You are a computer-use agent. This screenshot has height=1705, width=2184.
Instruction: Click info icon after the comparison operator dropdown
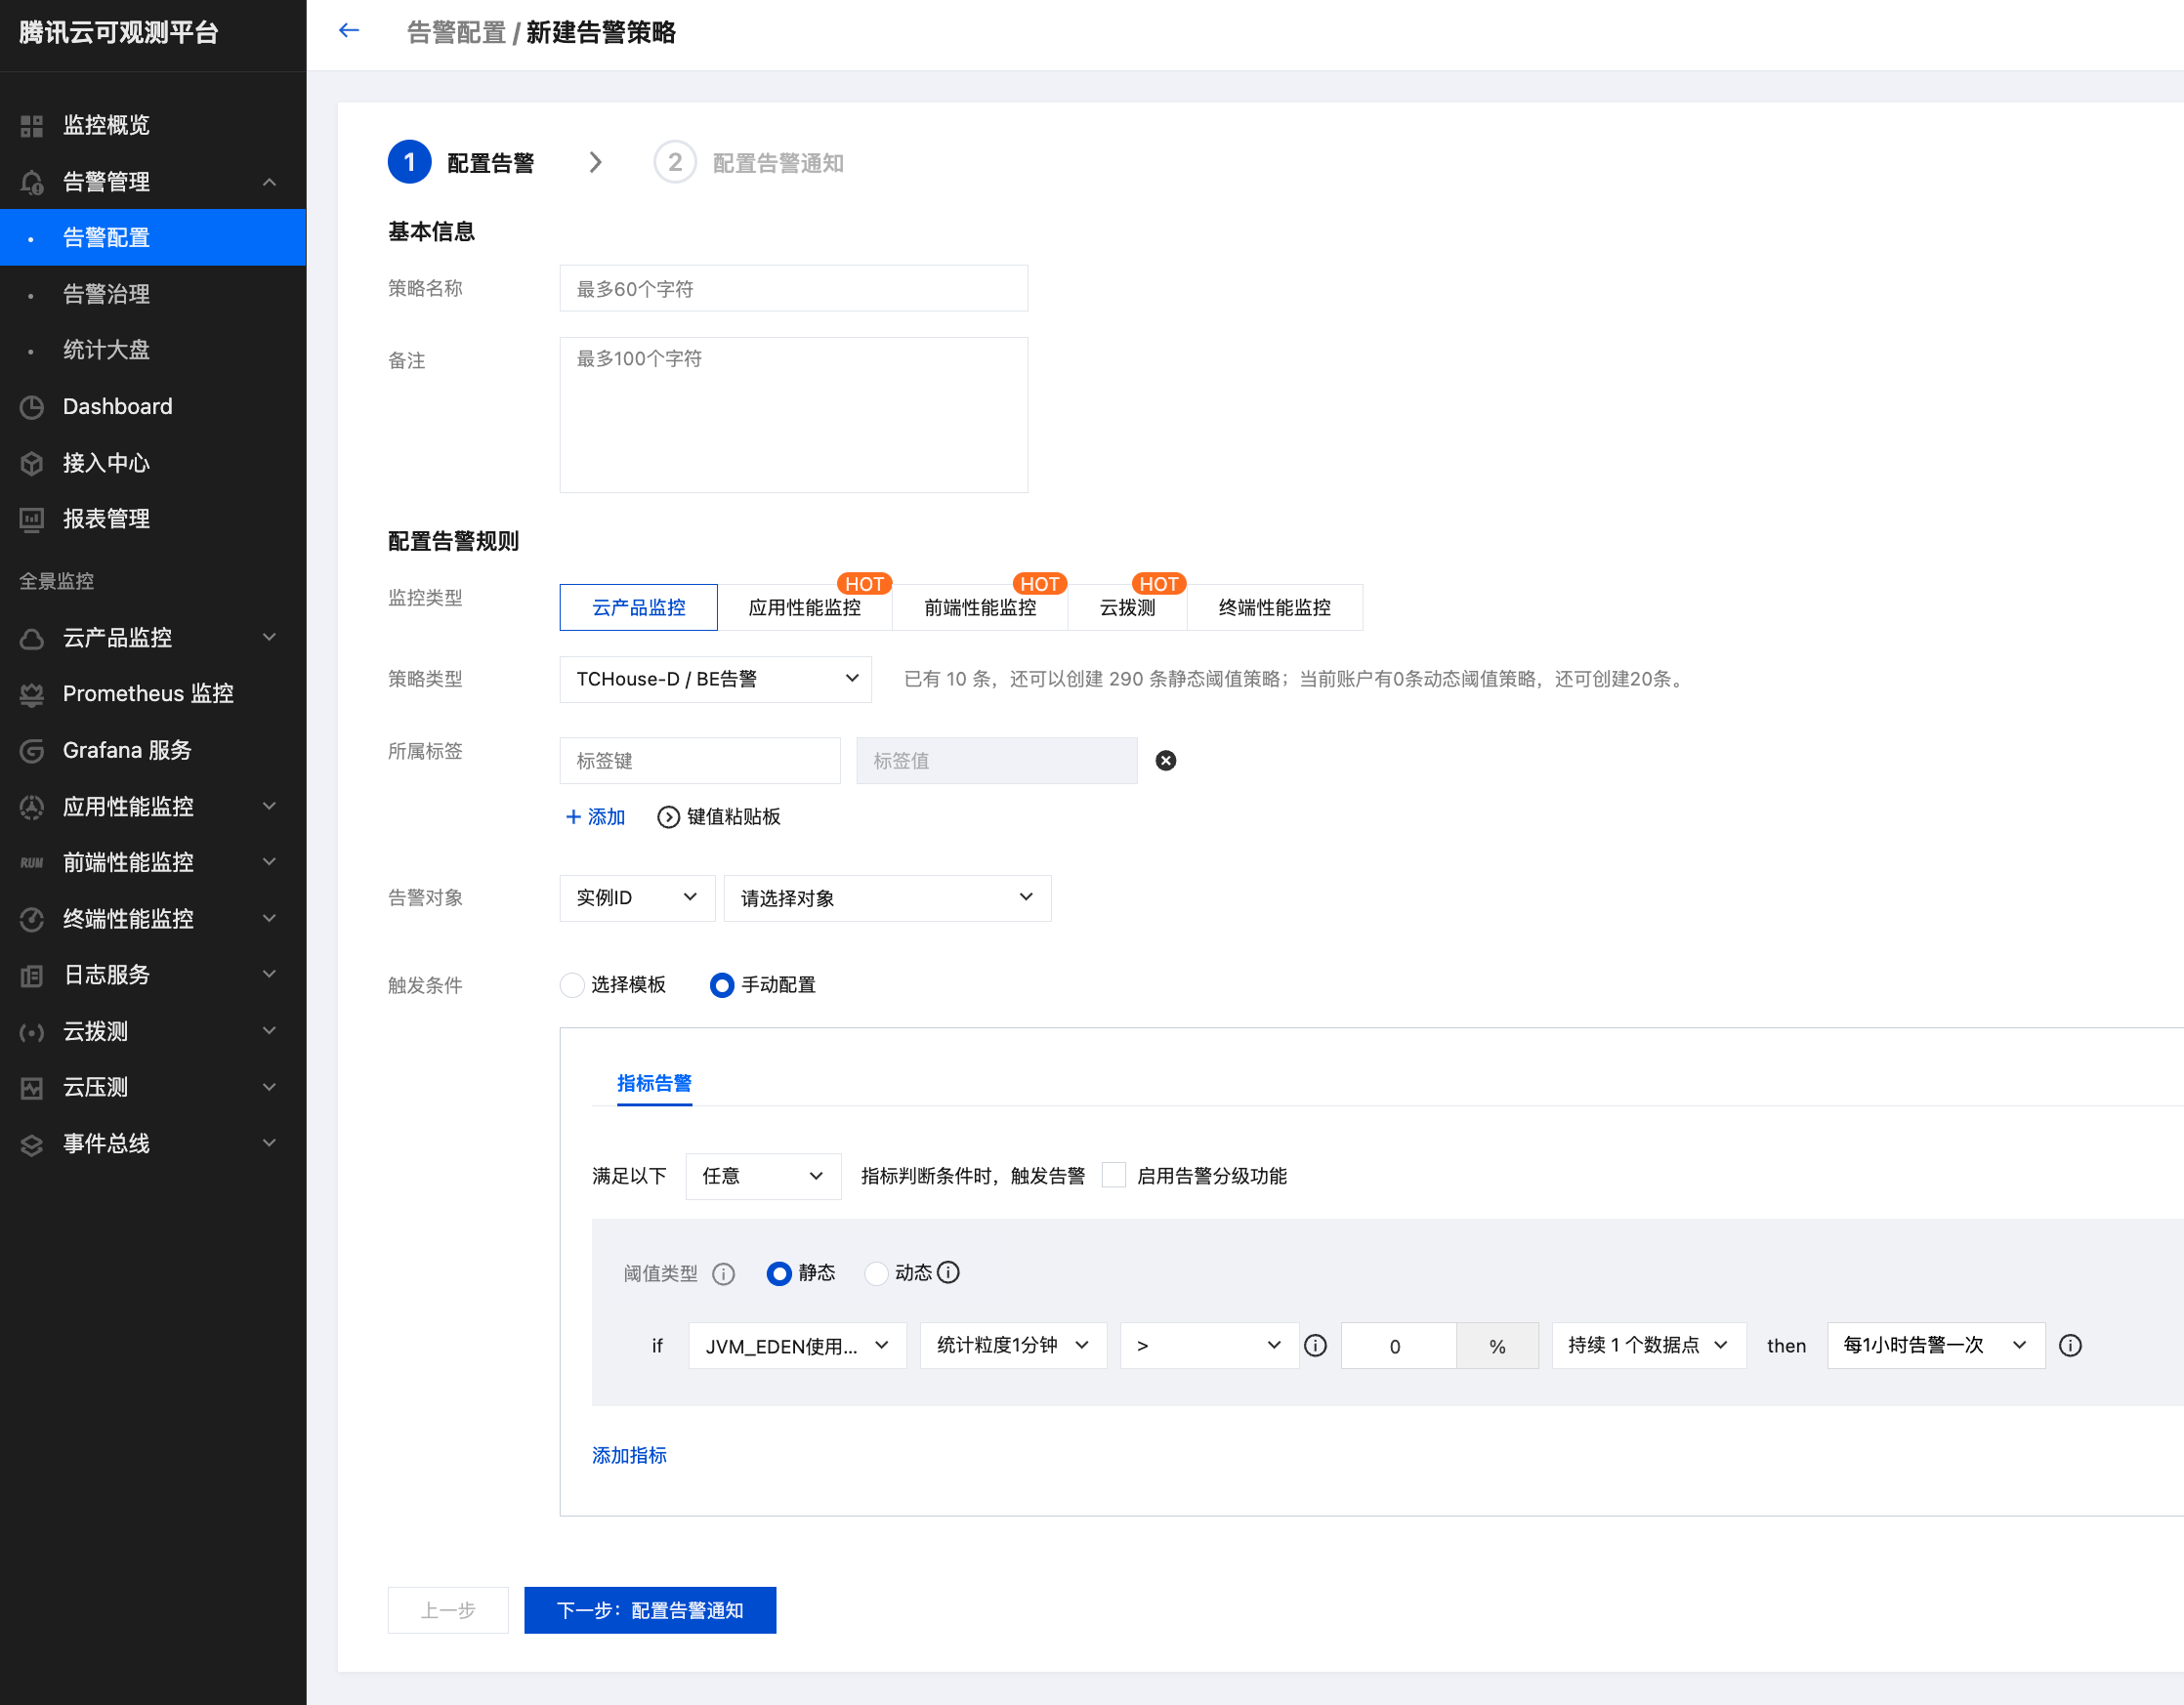(1316, 1346)
